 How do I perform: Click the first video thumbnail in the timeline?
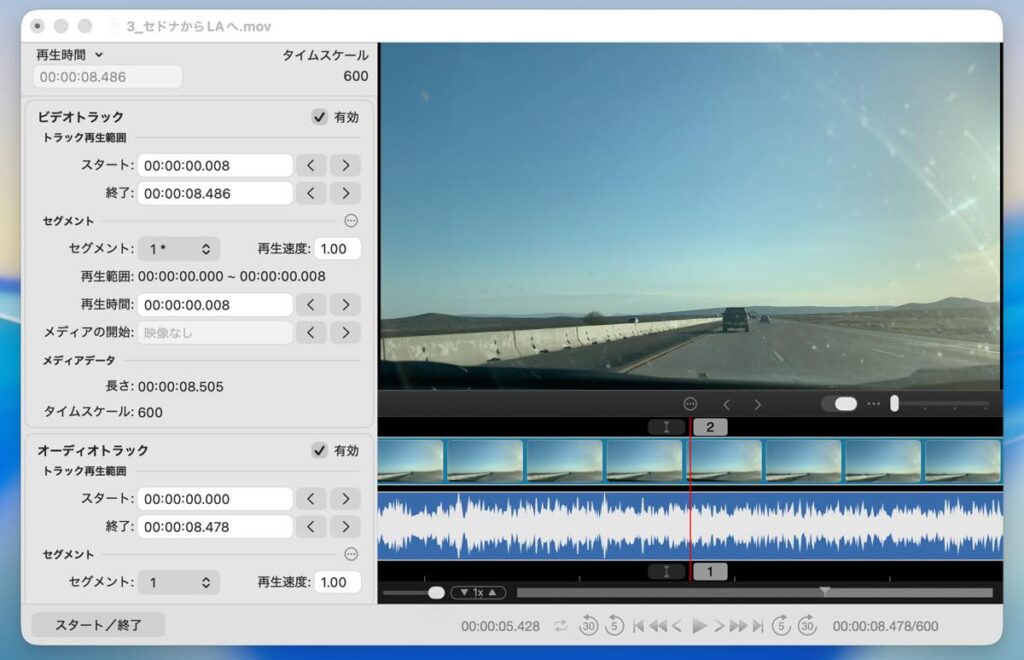411,461
